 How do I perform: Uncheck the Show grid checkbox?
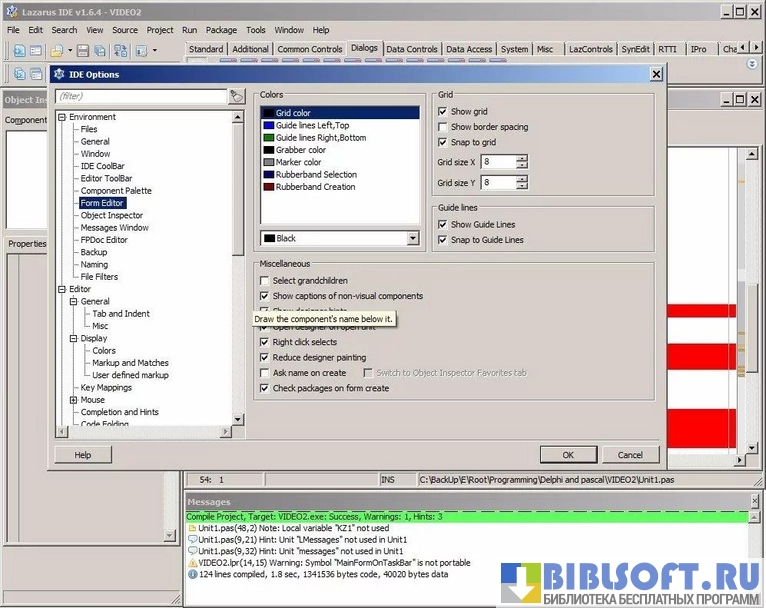[443, 112]
